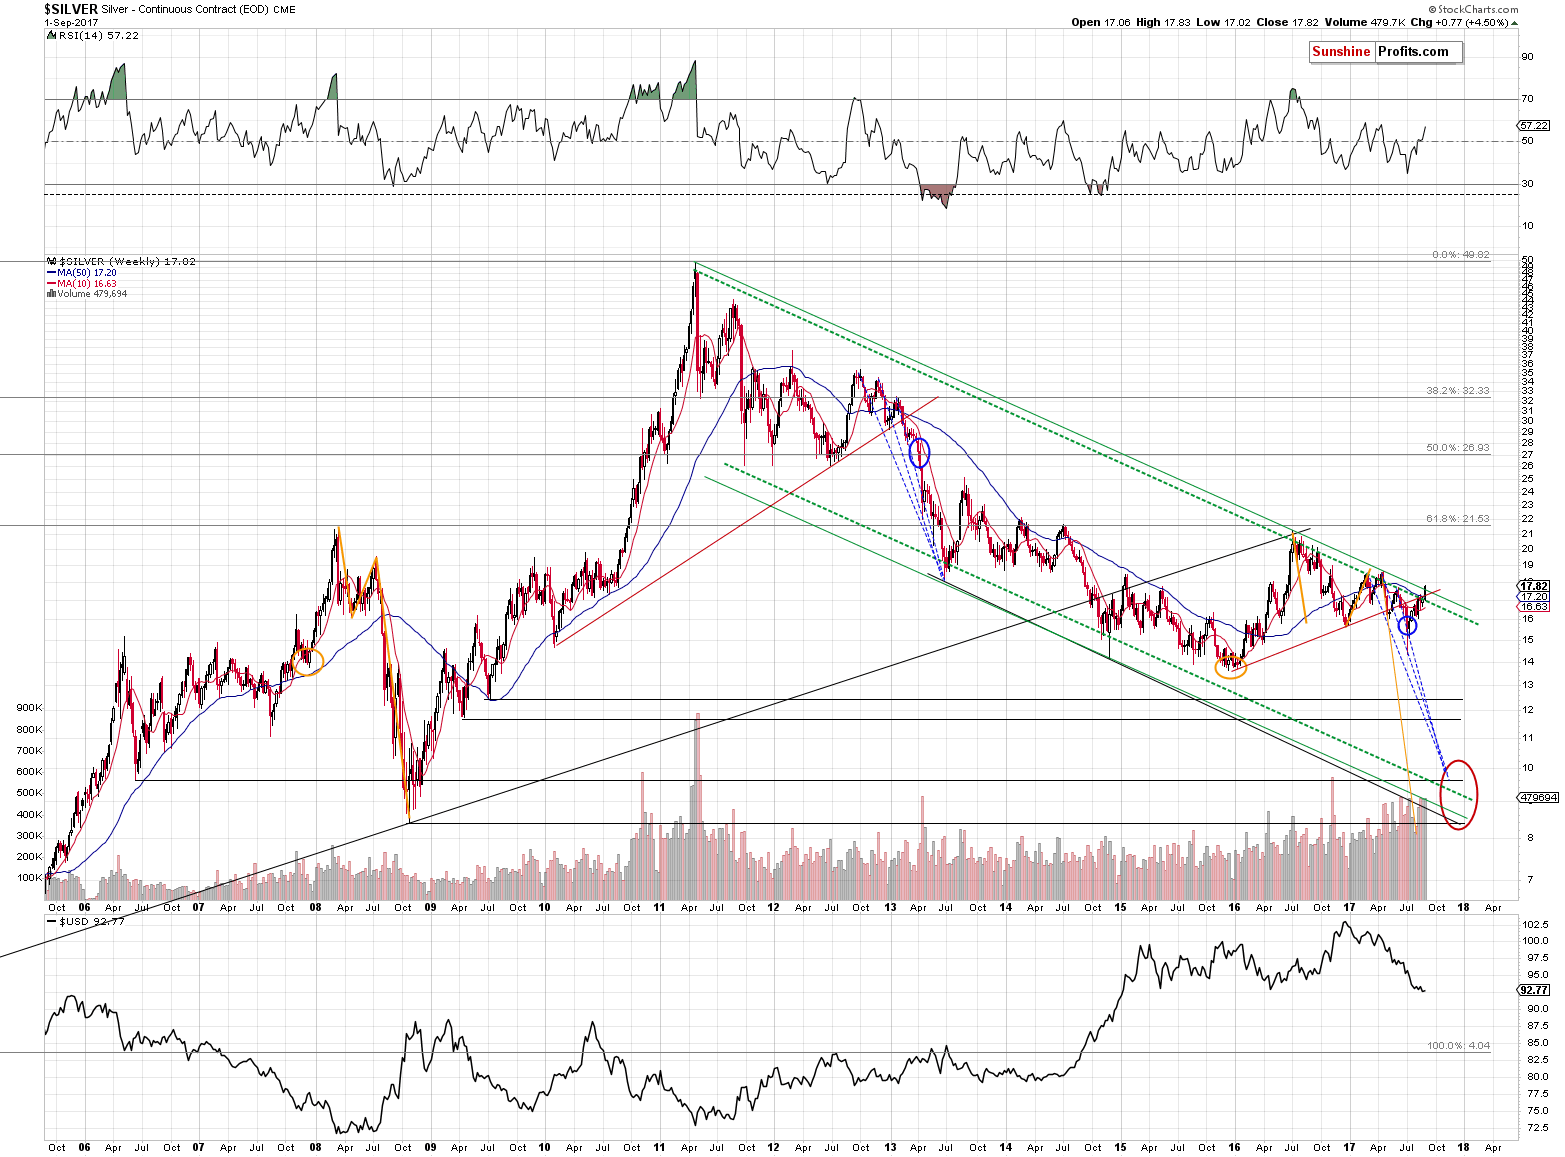The width and height of the screenshot is (1565, 1157).
Task: Click the High 17.83 value
Action: click(x=1164, y=22)
